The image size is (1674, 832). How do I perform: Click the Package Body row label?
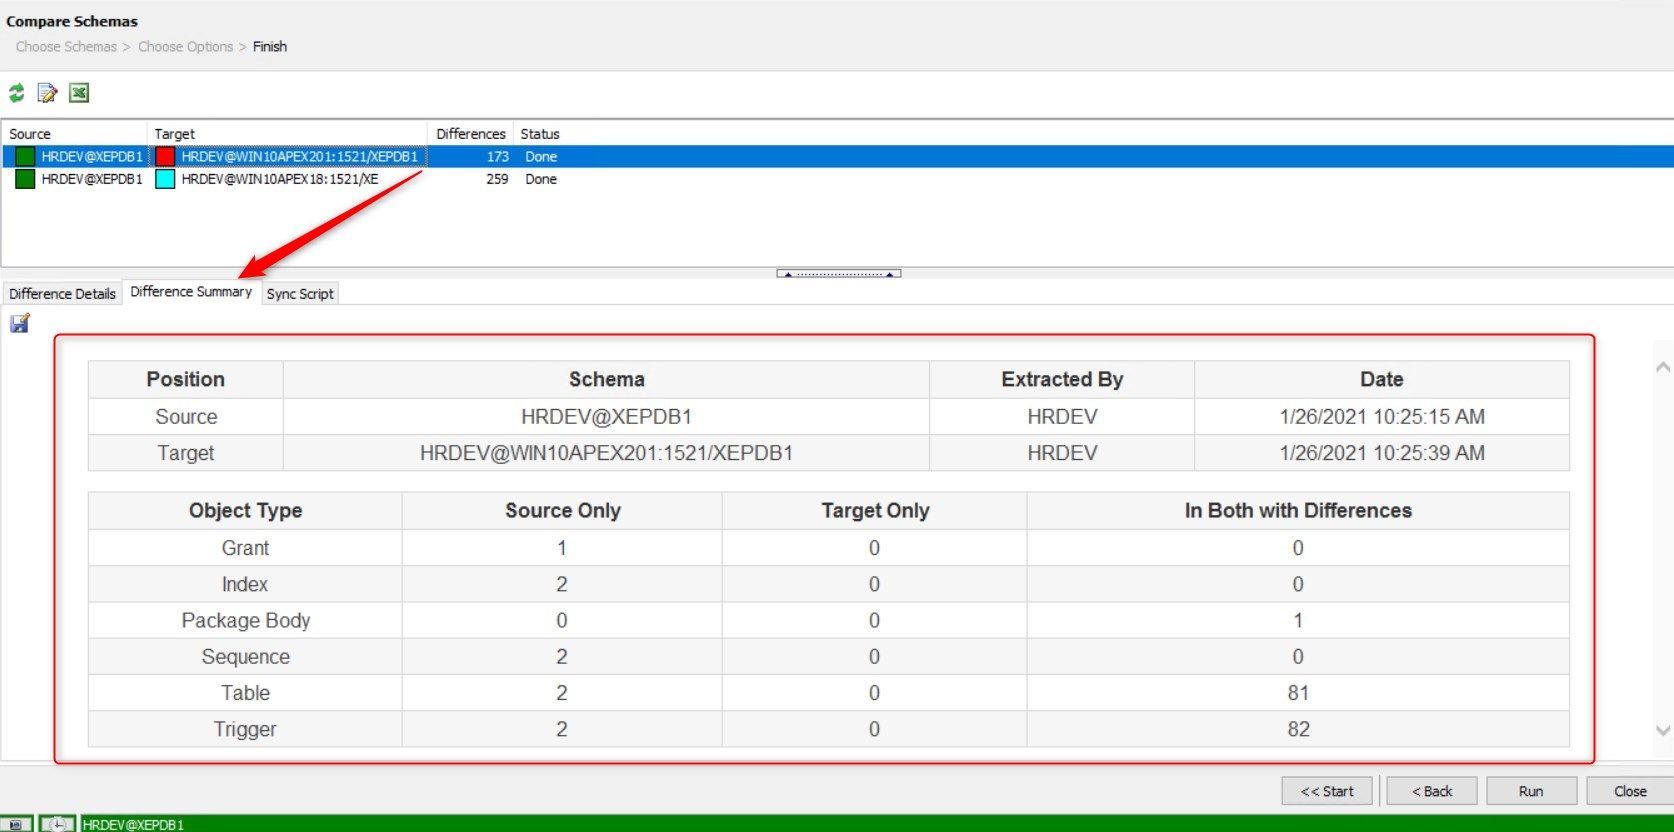(245, 620)
